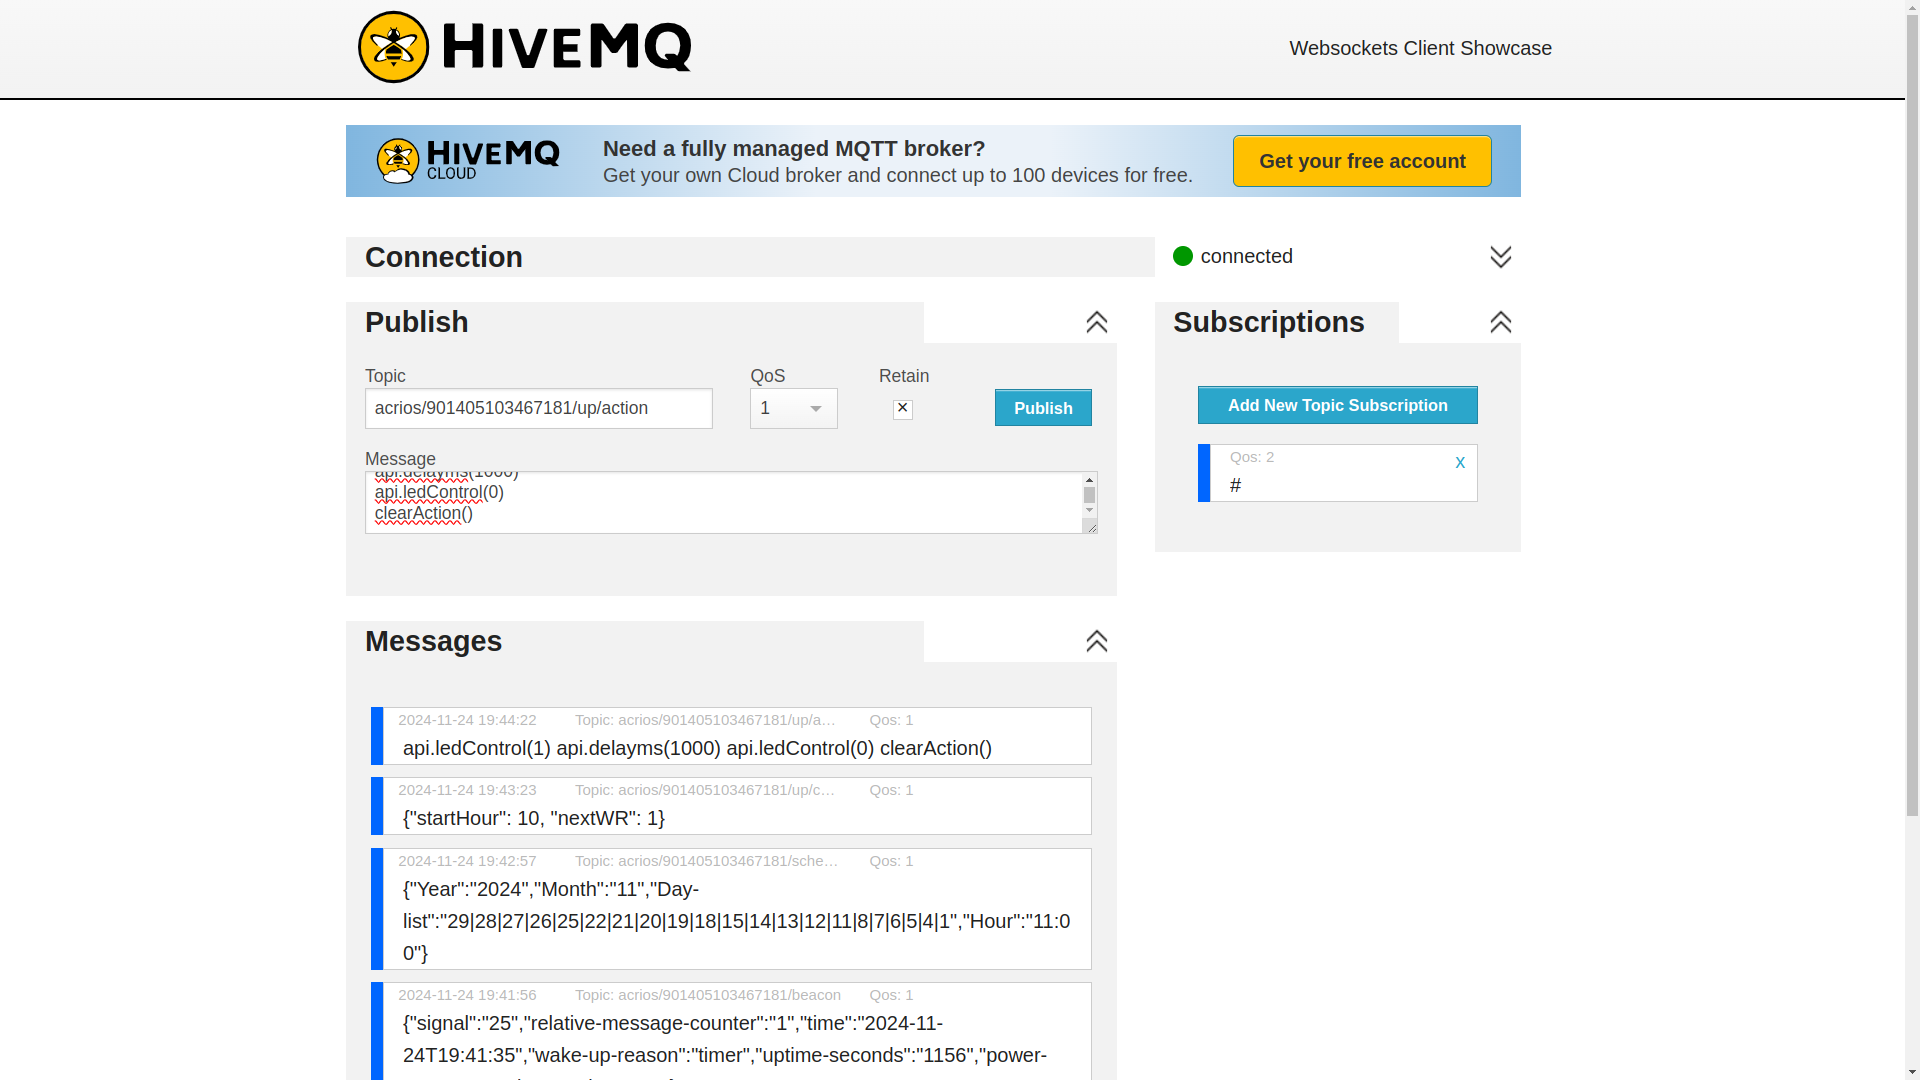Open the QoS dropdown
This screenshot has height=1080, width=1920.
[x=794, y=408]
